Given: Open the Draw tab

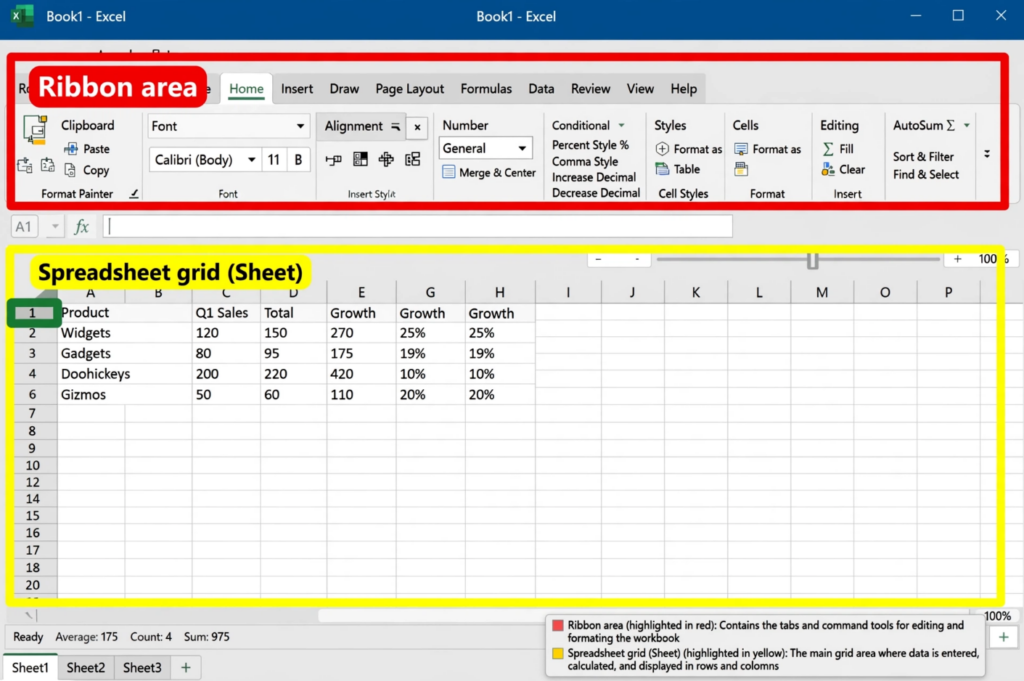Looking at the screenshot, I should [x=344, y=89].
